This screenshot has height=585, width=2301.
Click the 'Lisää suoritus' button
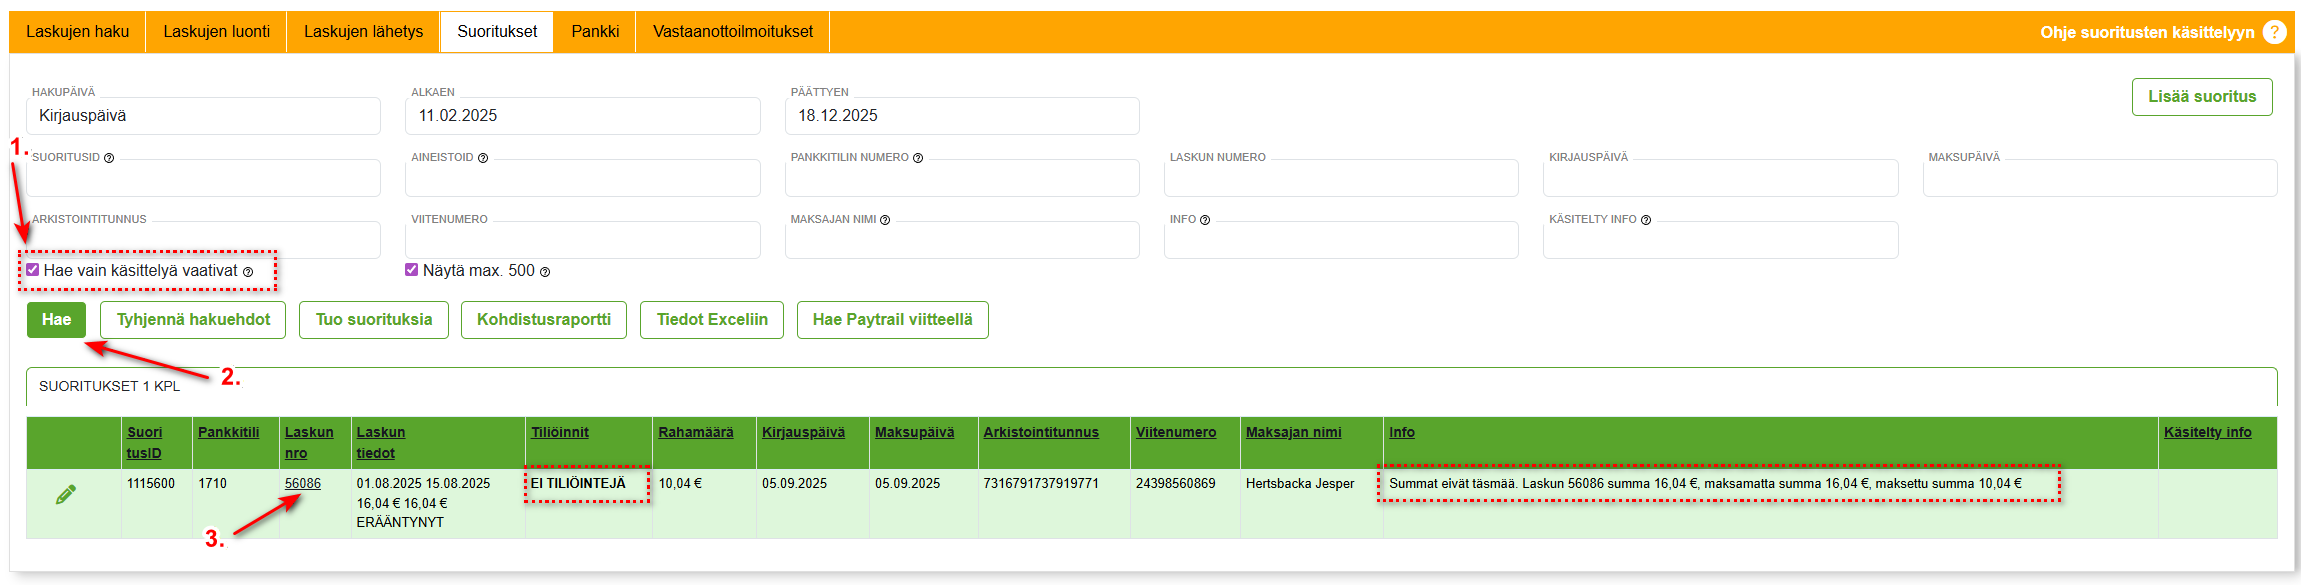pyautogui.click(x=2202, y=97)
